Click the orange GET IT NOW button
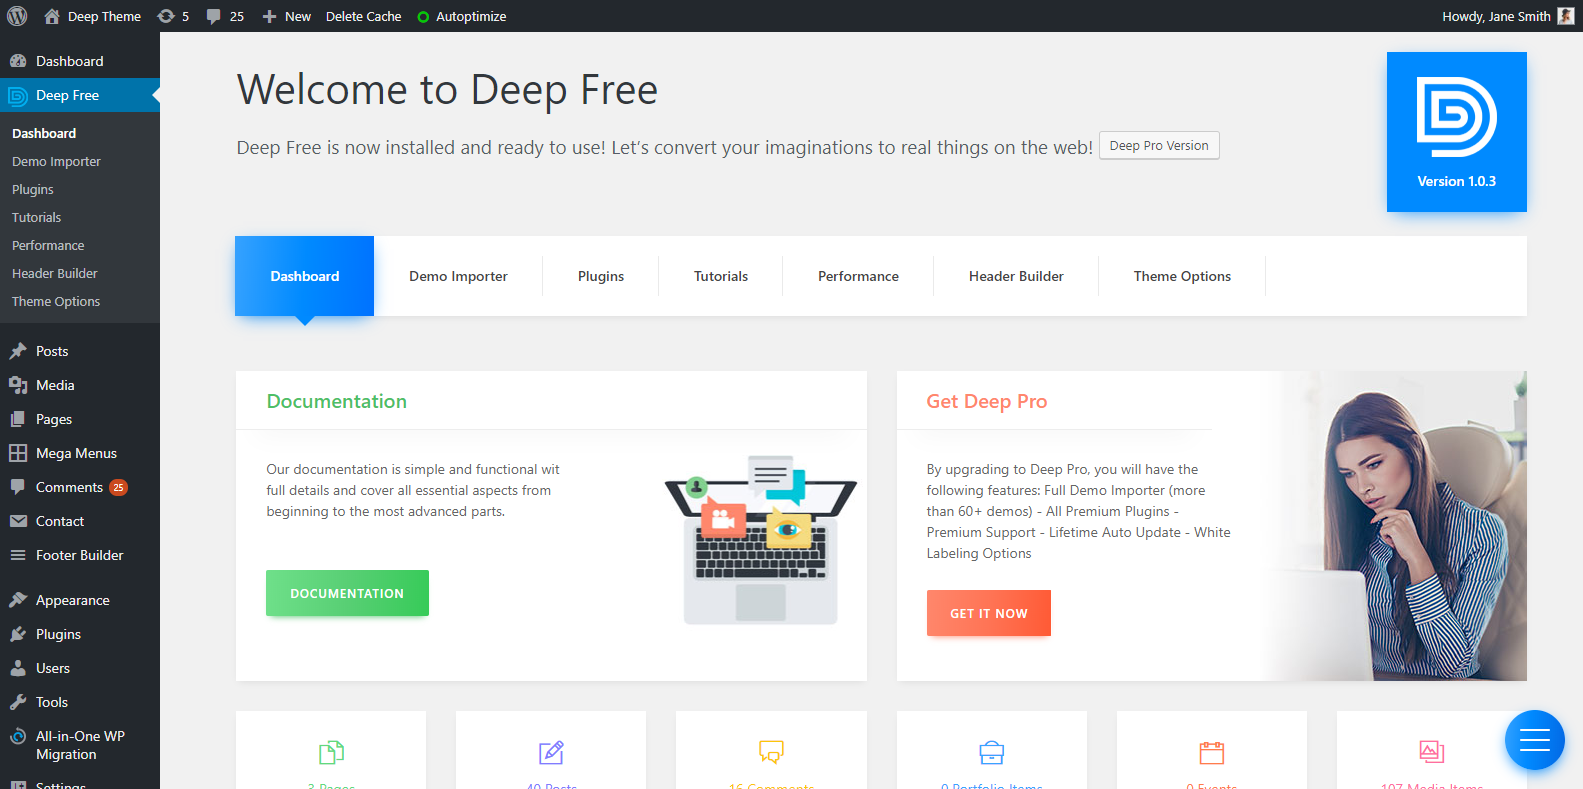This screenshot has width=1583, height=789. [x=989, y=613]
